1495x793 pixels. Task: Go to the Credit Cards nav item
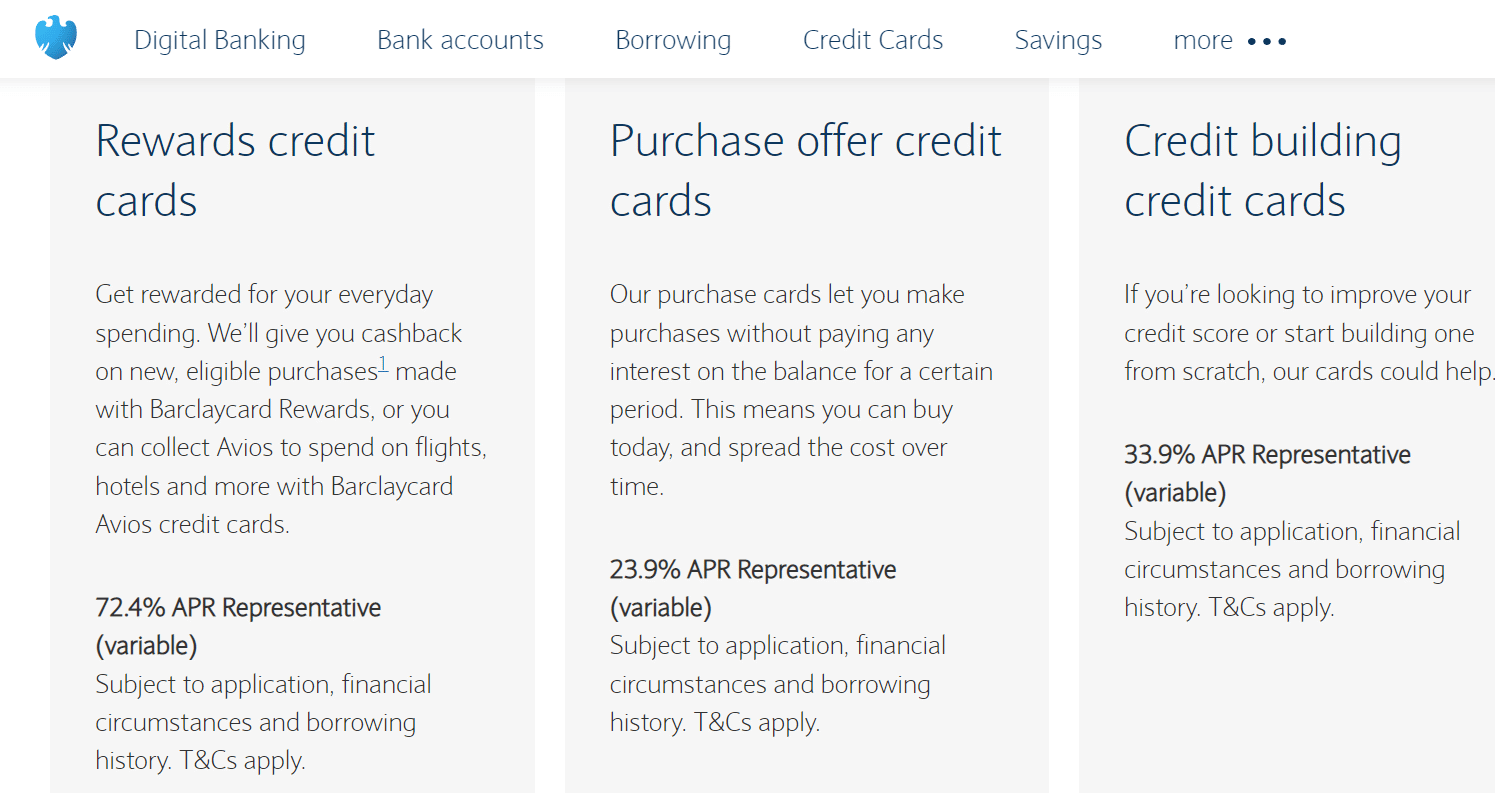873,40
